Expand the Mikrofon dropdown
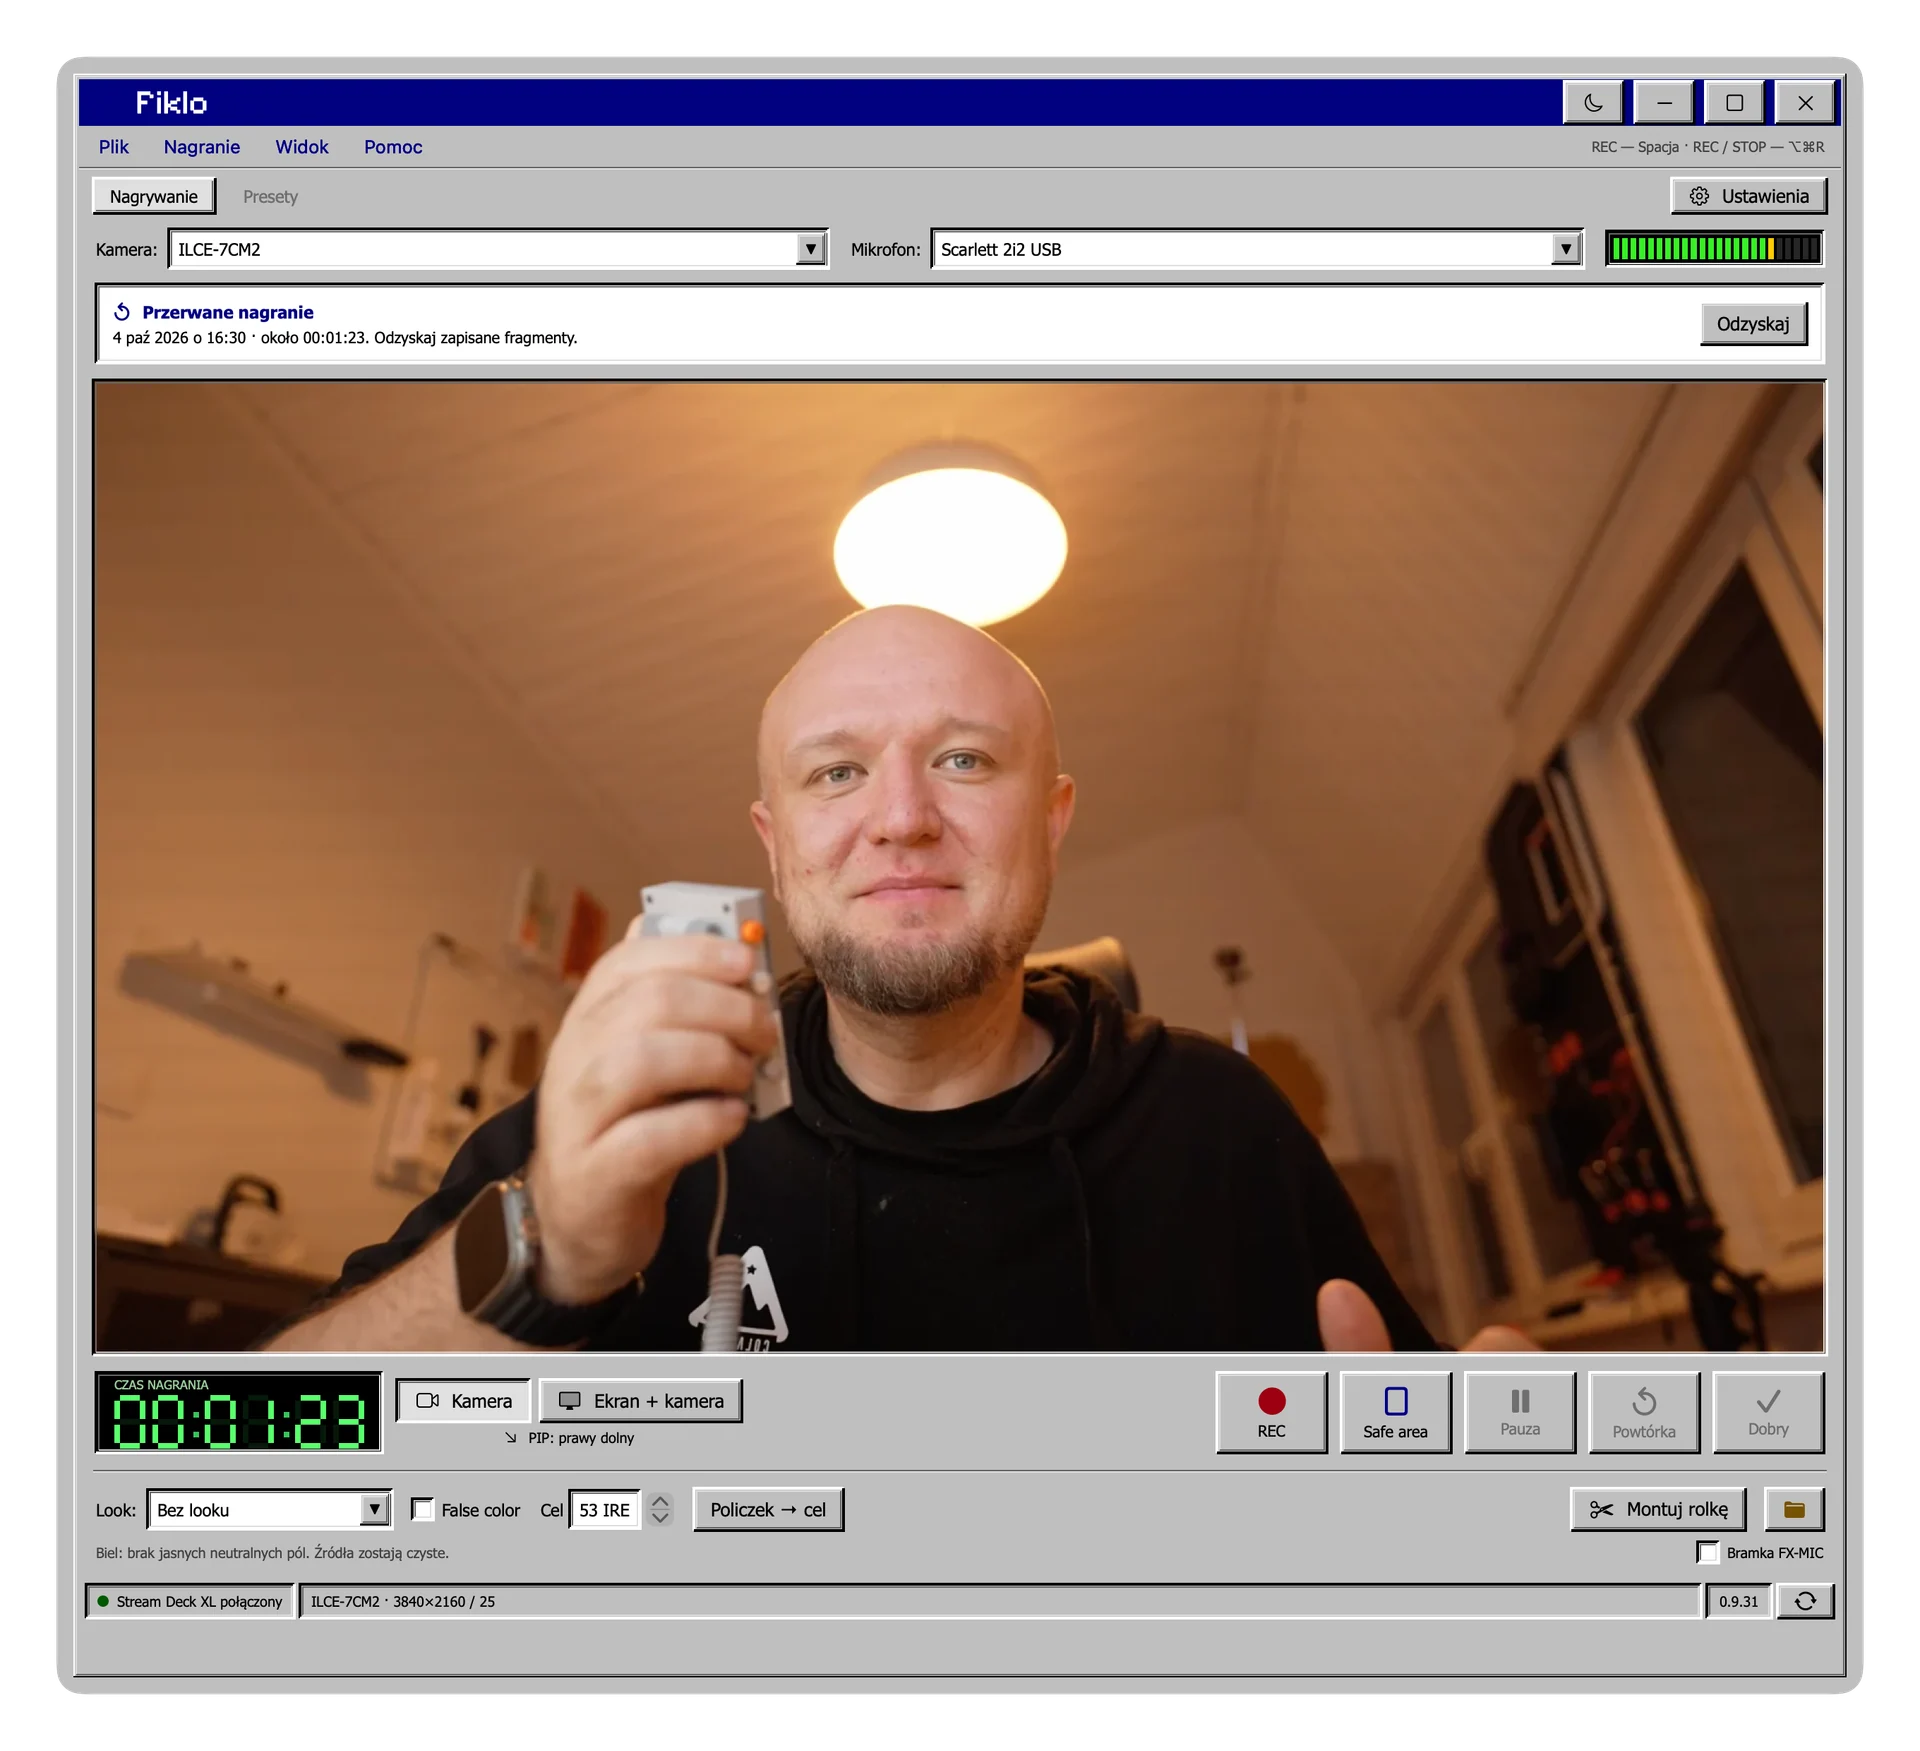The height and width of the screenshot is (1751, 1920). click(1565, 249)
